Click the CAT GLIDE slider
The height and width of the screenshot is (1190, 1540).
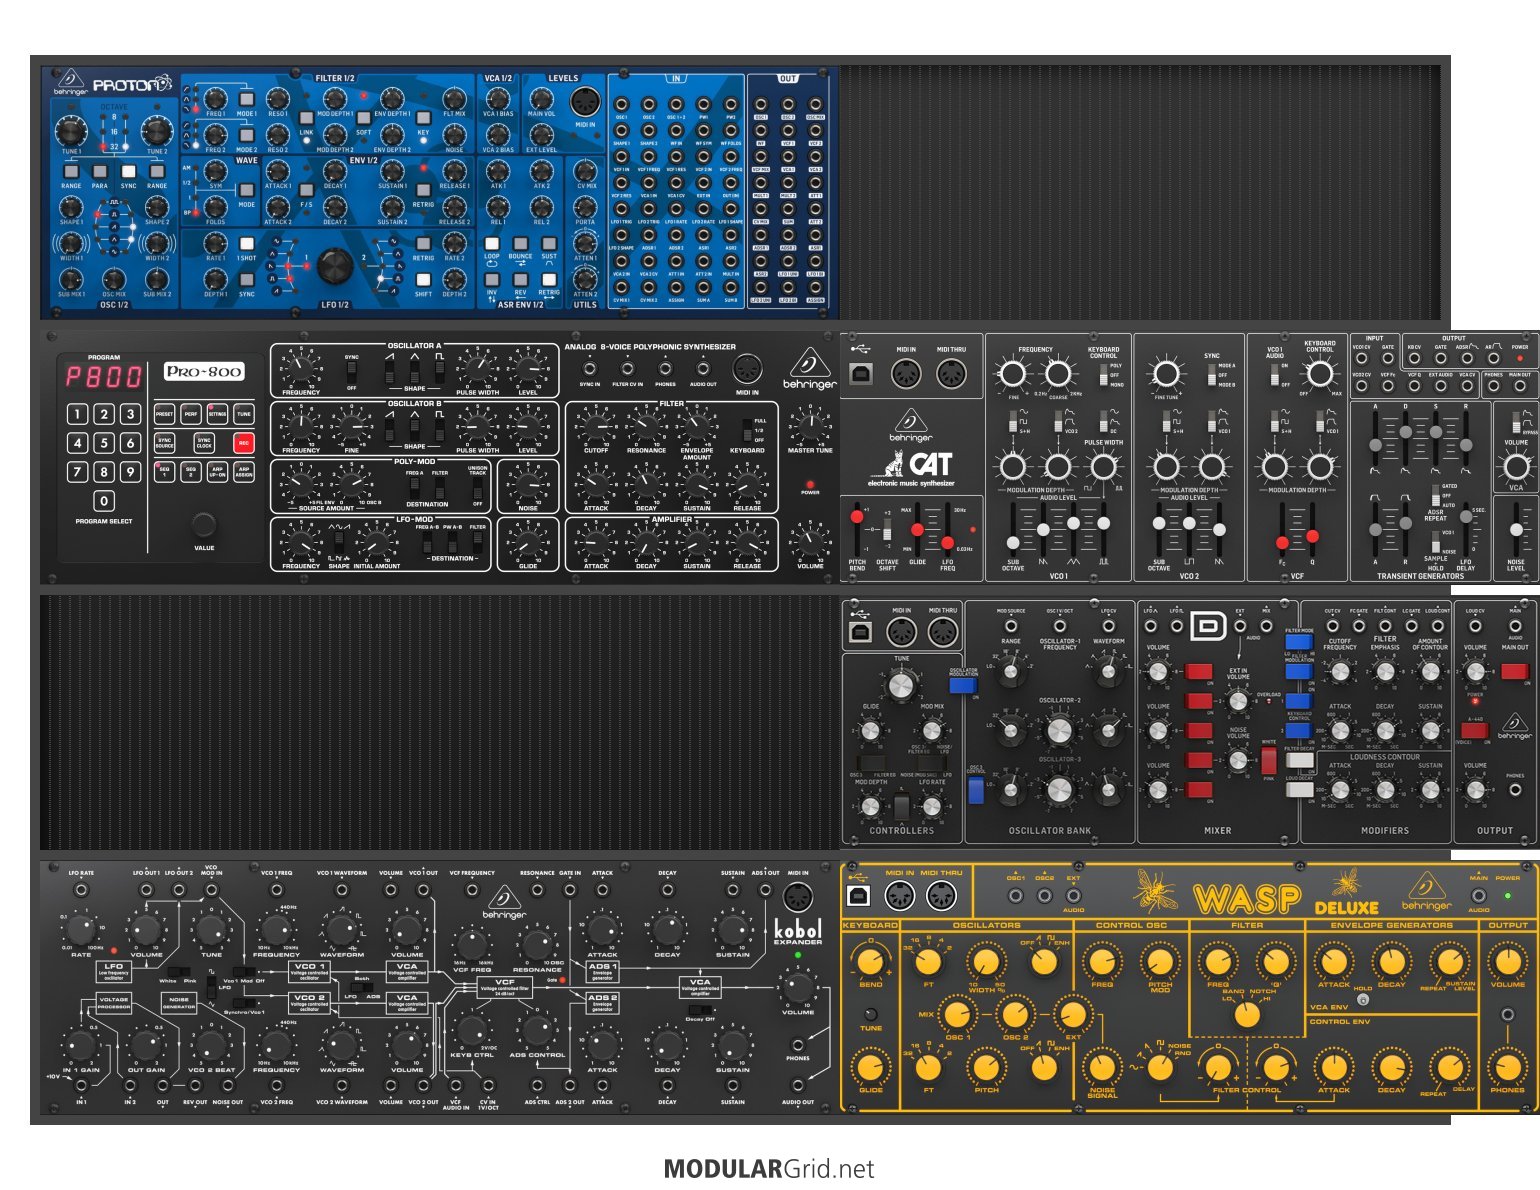point(917,528)
